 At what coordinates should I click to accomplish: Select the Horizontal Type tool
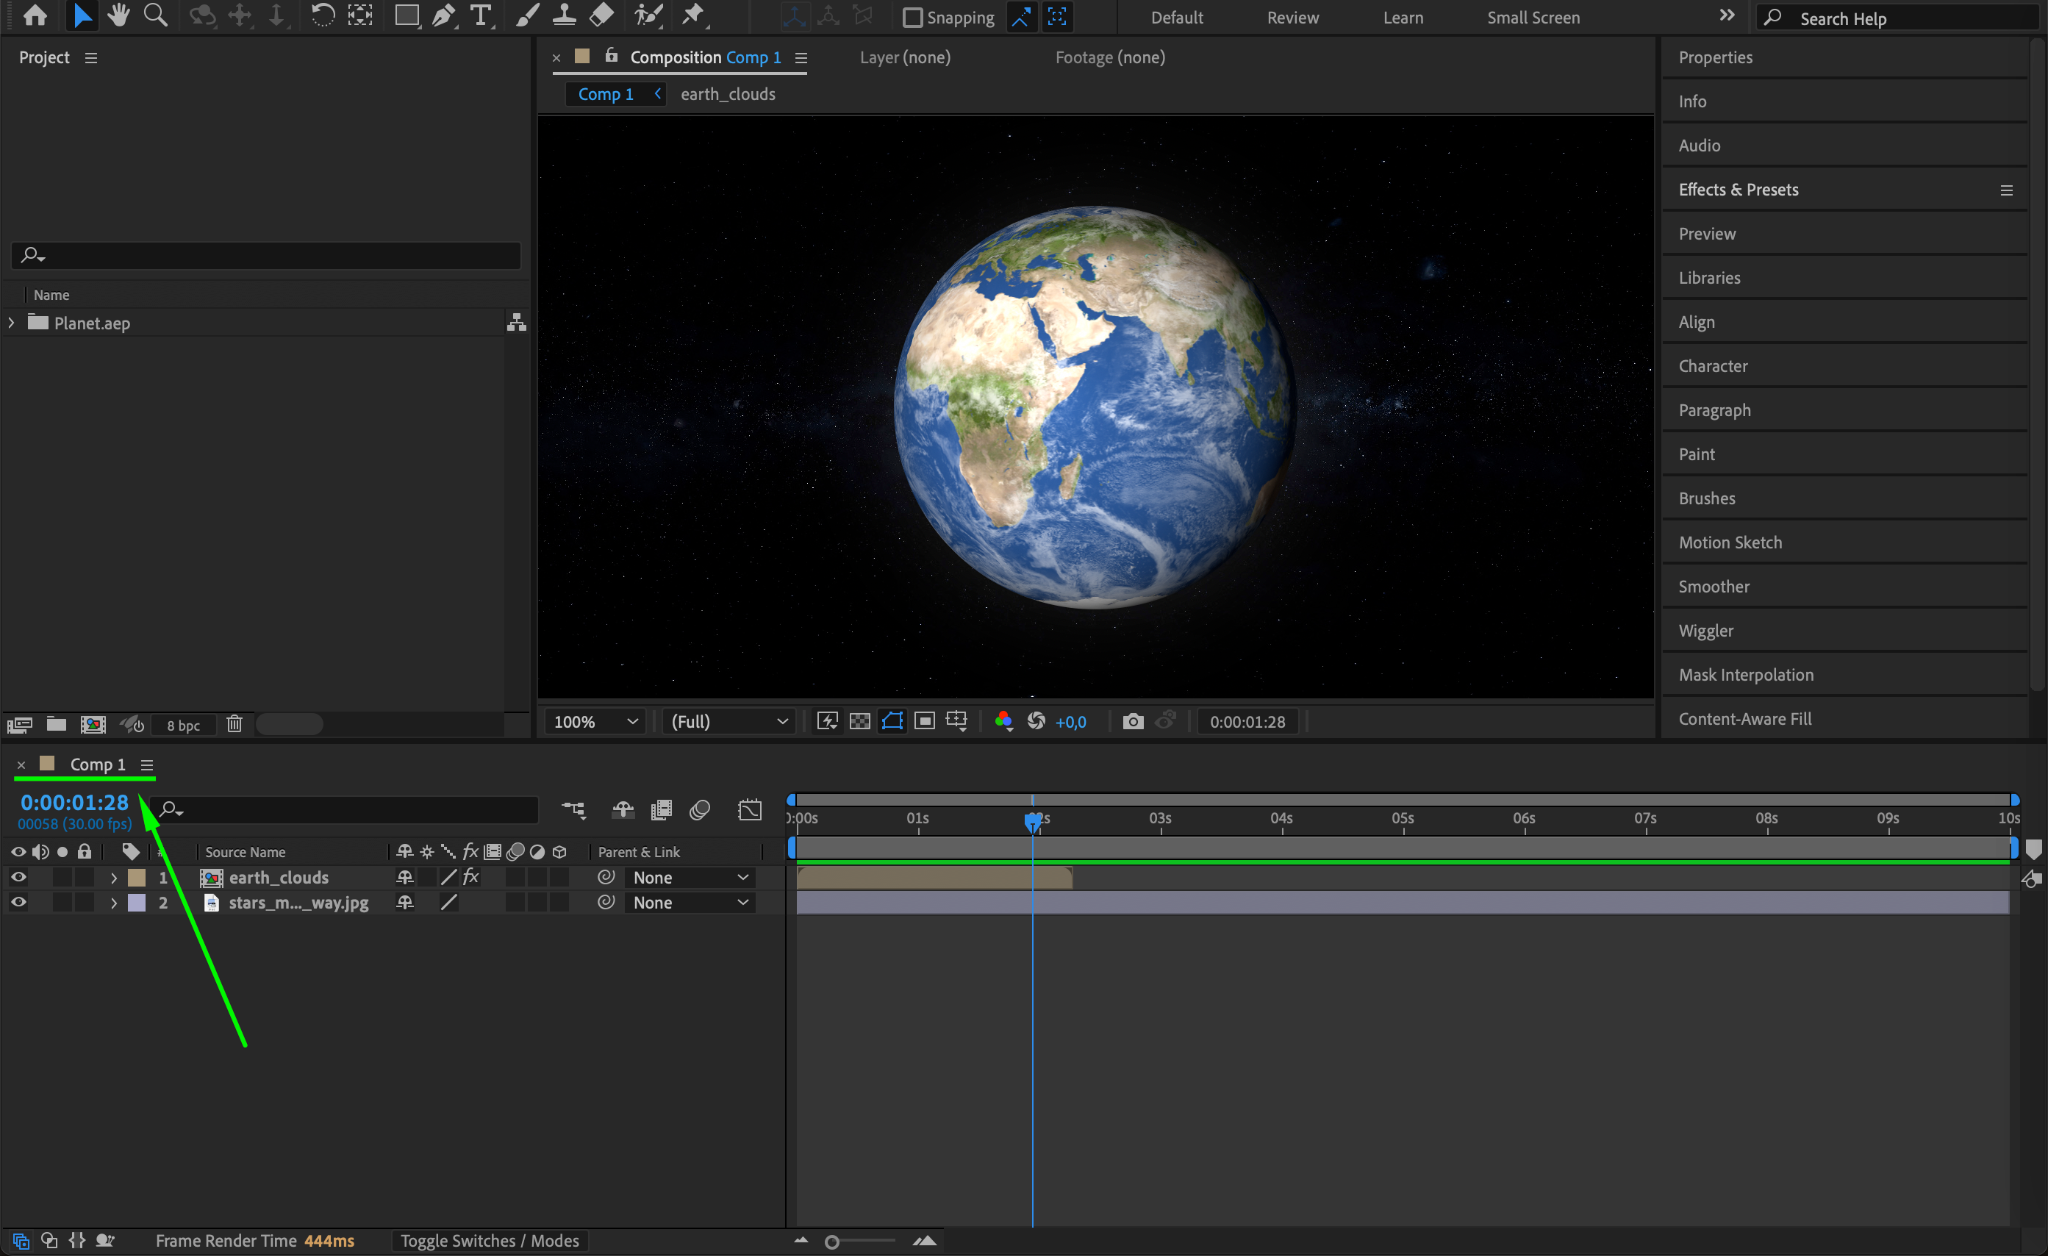(x=481, y=15)
